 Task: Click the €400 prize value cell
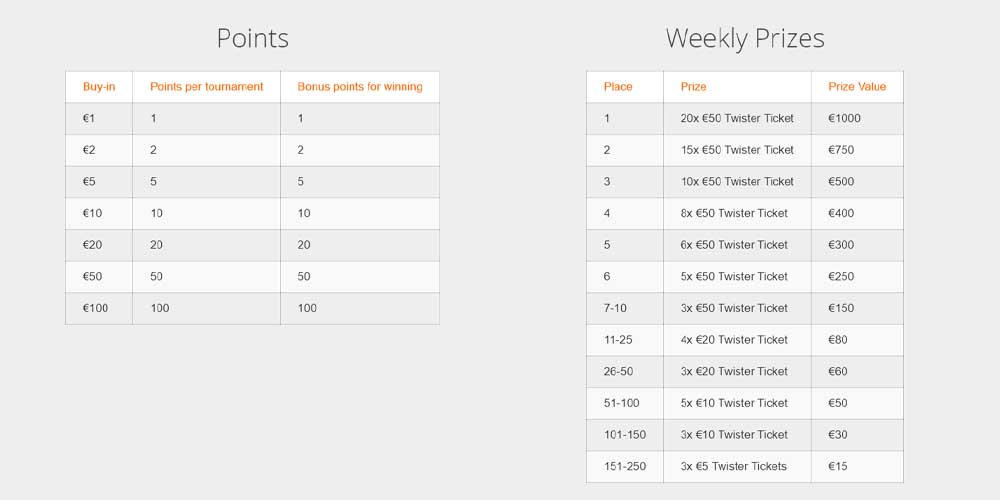[841, 213]
